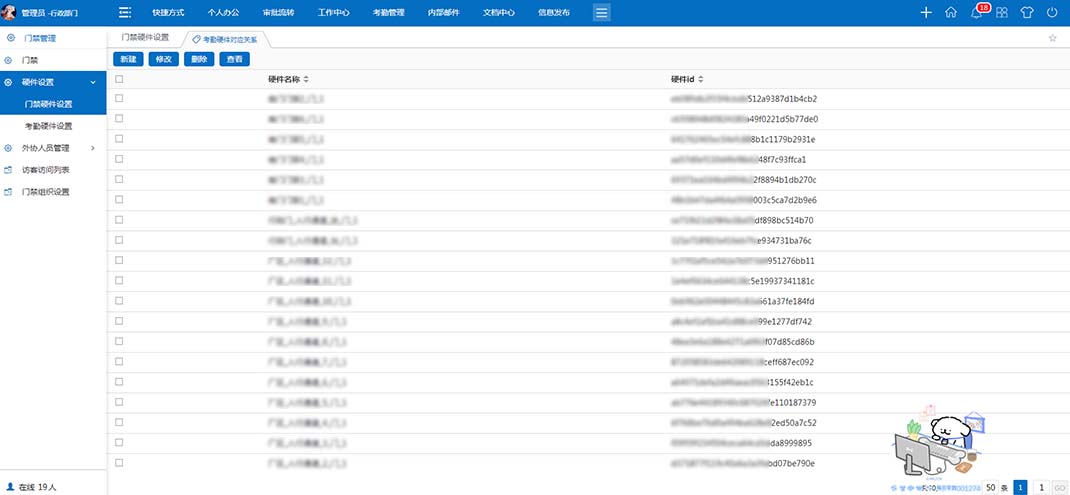The height and width of the screenshot is (495, 1070).
Task: Check the first row's checkbox
Action: [x=119, y=99]
